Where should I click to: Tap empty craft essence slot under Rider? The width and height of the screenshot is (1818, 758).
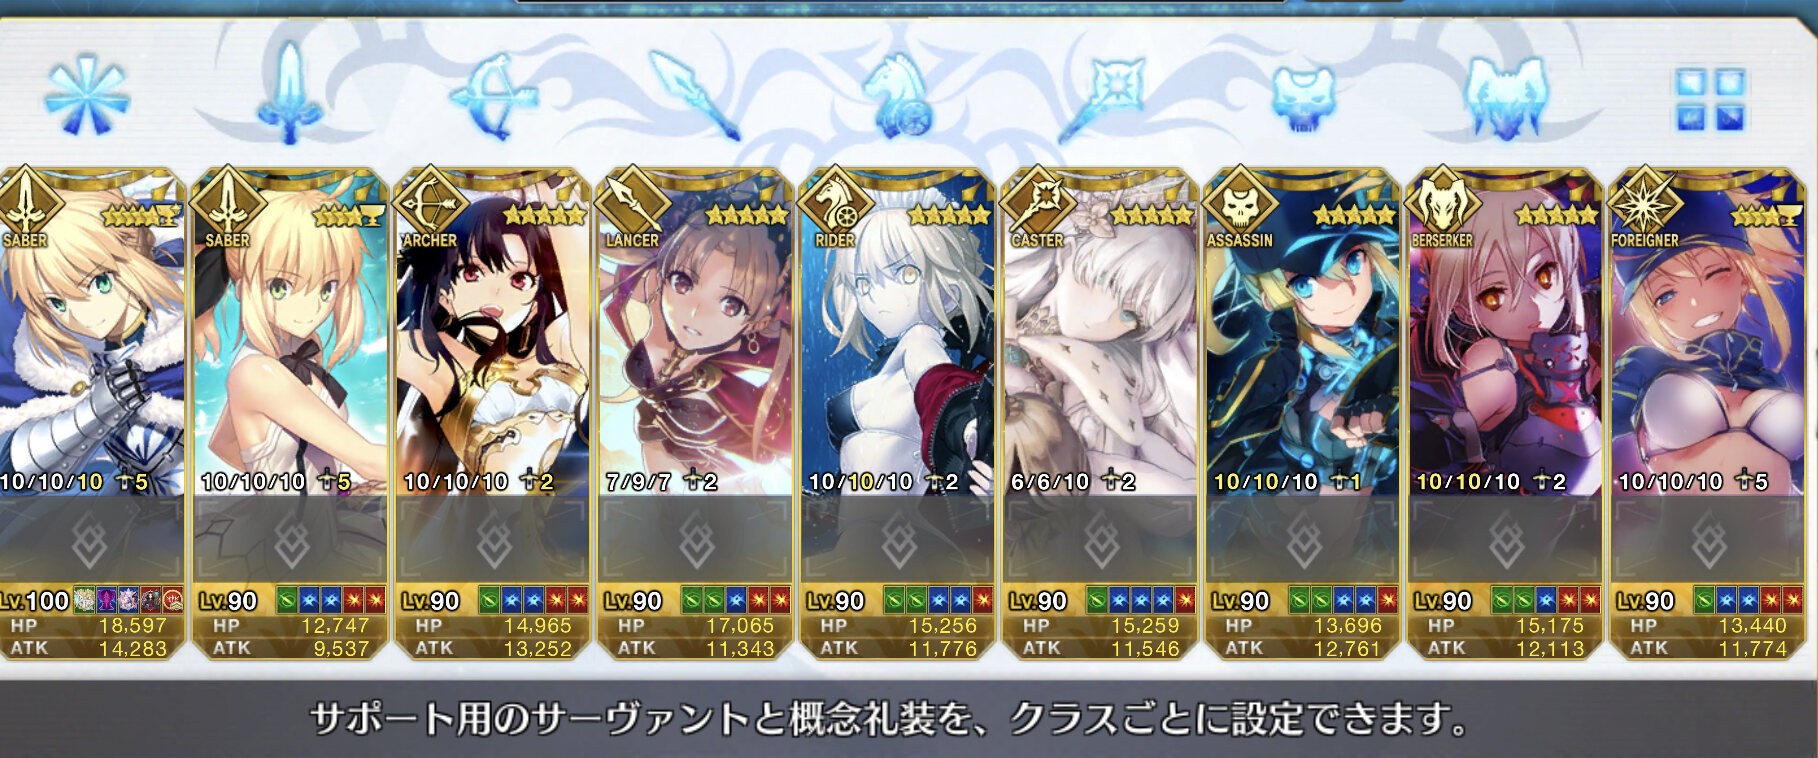click(x=897, y=542)
